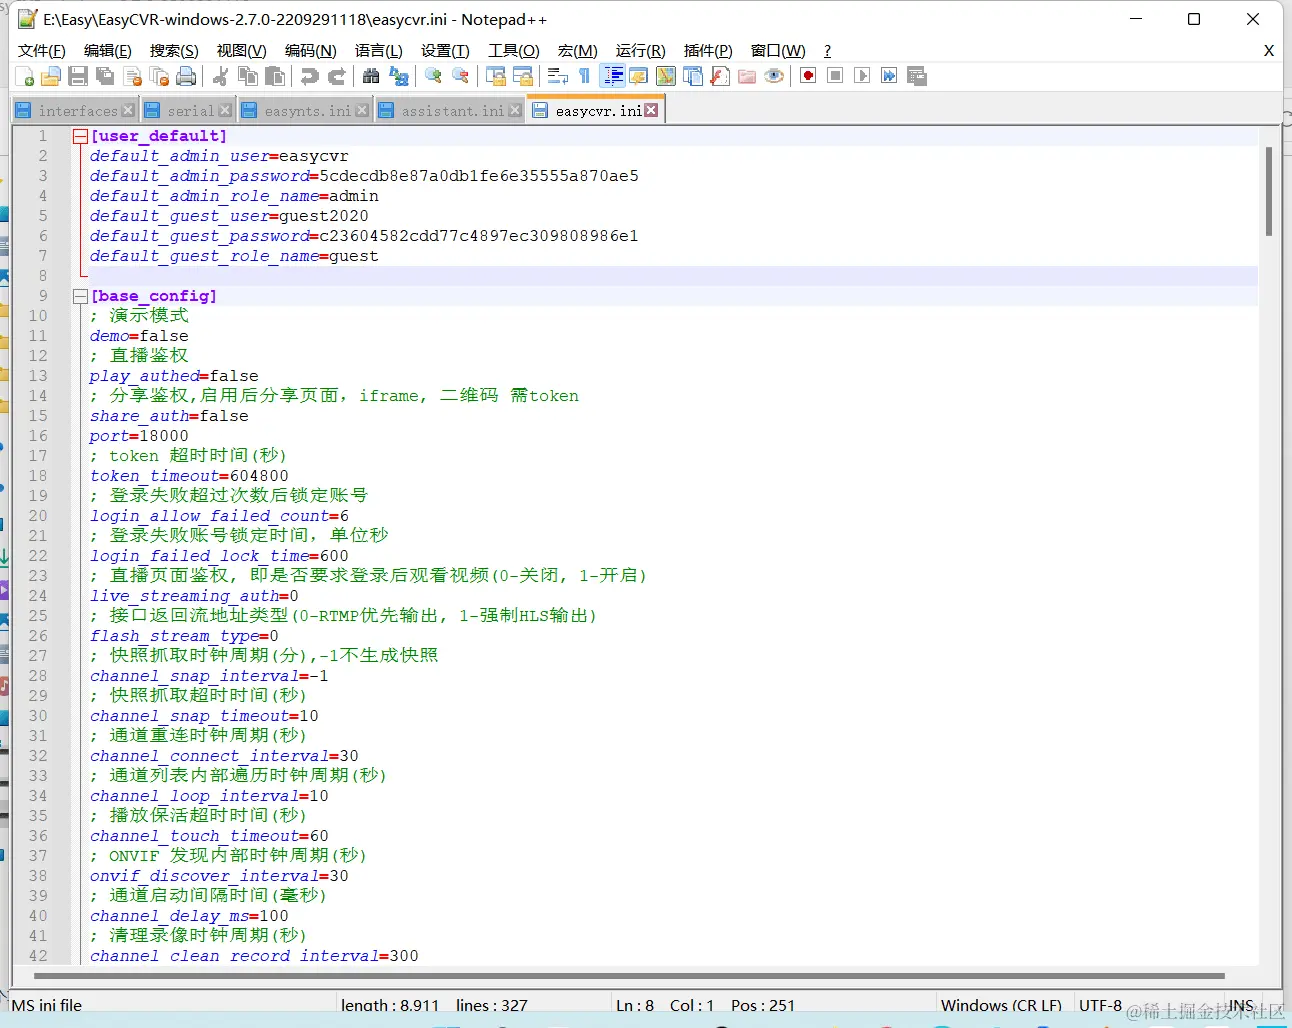Viewport: 1292px width, 1028px height.
Task: Collapse the [user_default] section fold marker
Action: [80, 136]
